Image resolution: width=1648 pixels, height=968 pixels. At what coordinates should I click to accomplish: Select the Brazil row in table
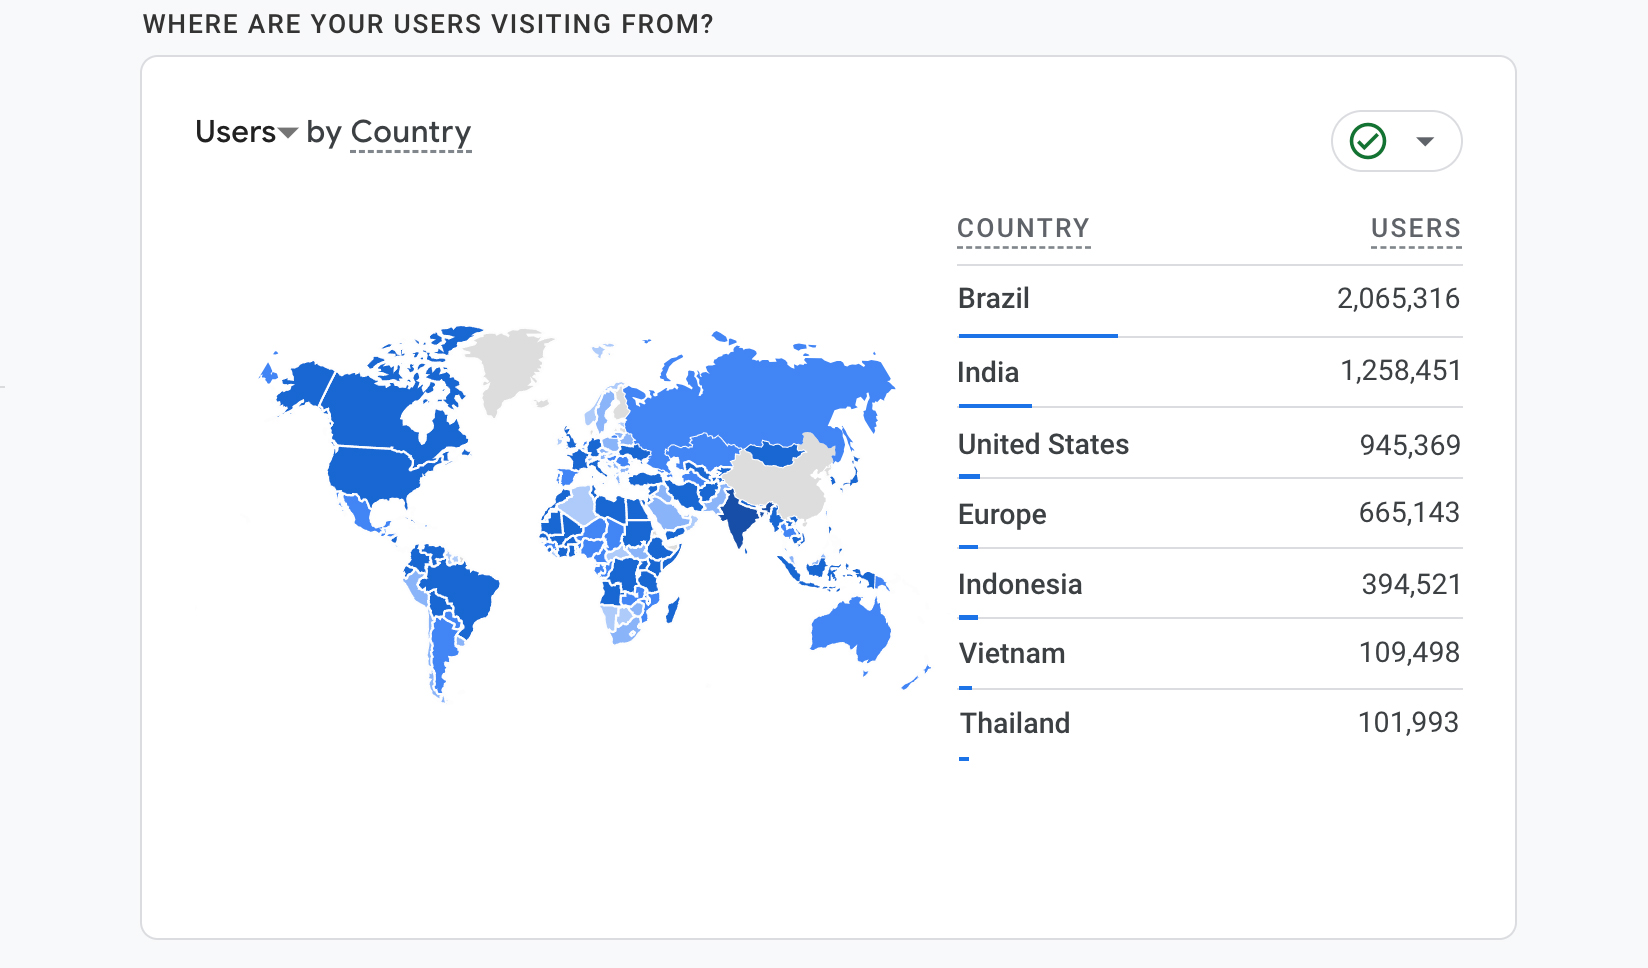point(994,299)
